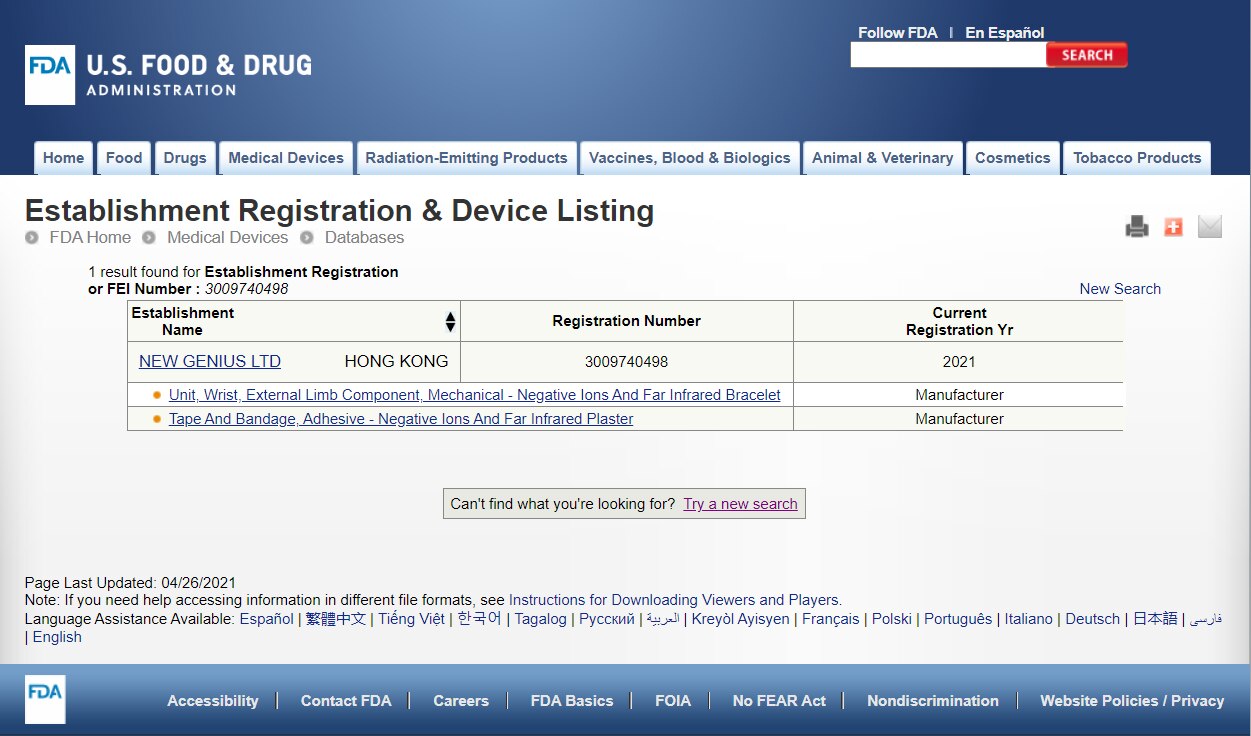This screenshot has height=736, width=1251.
Task: Open the FDA Home breadcrumb
Action: point(90,238)
